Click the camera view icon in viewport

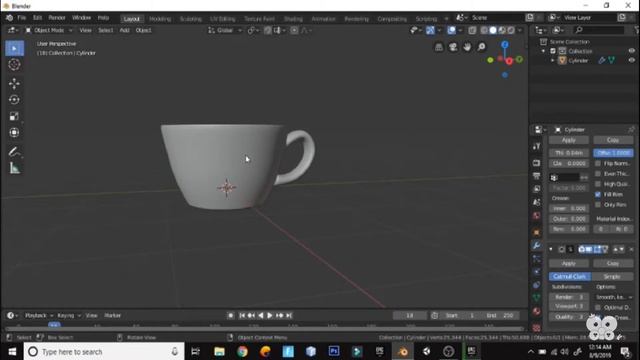[453, 47]
